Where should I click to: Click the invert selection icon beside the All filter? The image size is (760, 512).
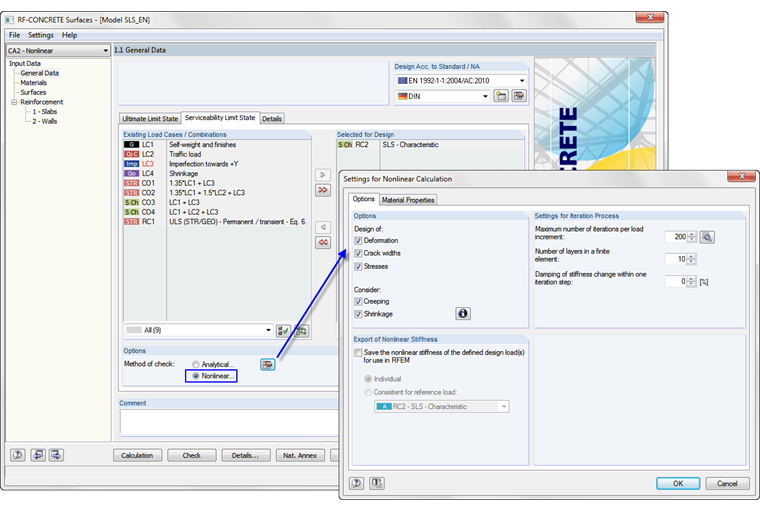[301, 331]
